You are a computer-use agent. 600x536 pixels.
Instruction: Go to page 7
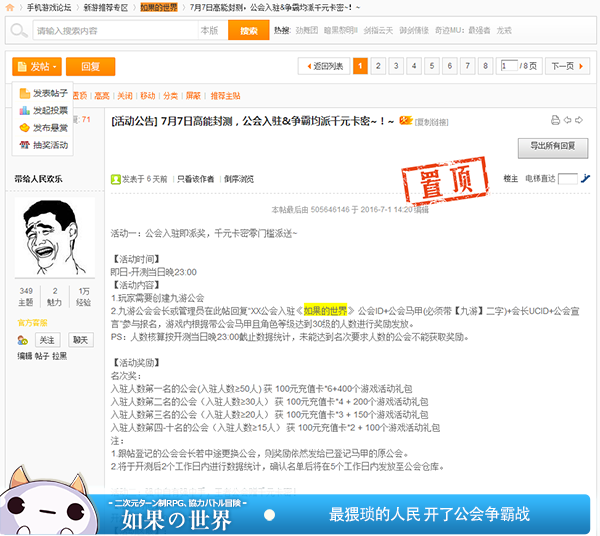pyautogui.click(x=468, y=66)
